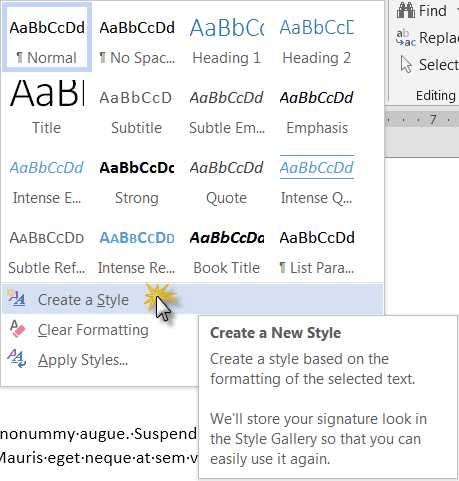This screenshot has height=481, width=459.
Task: Click the Clear Formatting eraser icon
Action: click(x=18, y=329)
